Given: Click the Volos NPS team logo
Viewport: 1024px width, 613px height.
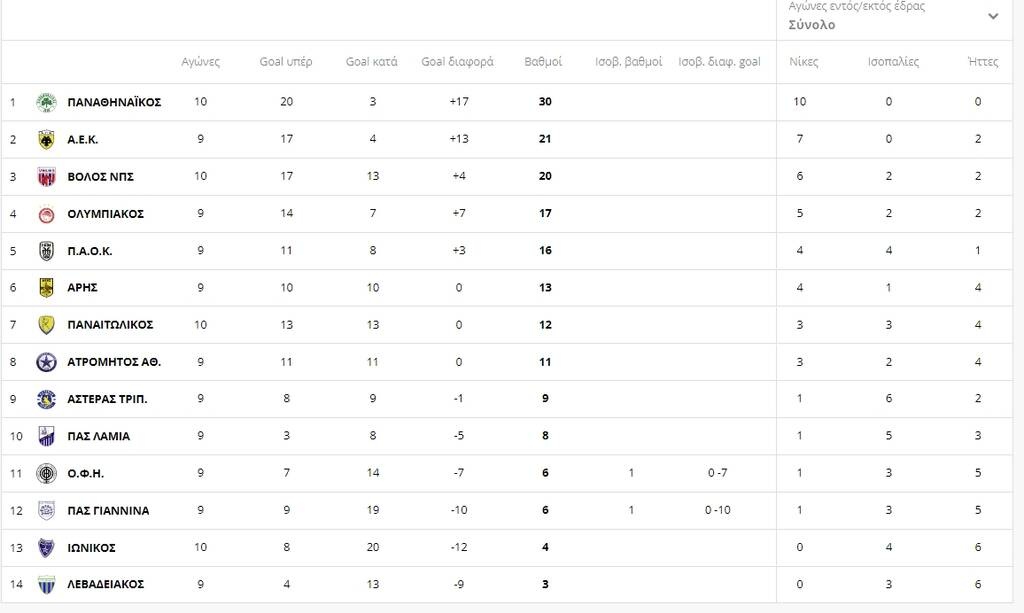Looking at the screenshot, I should coord(46,177).
